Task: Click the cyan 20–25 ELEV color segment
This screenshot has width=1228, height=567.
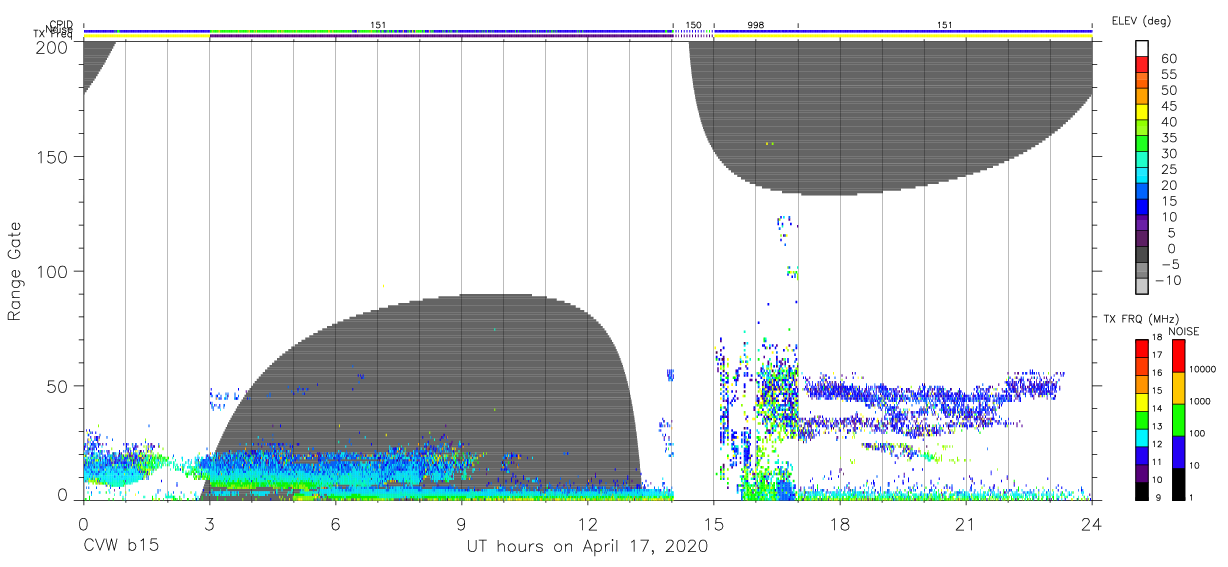Action: [x=1142, y=174]
